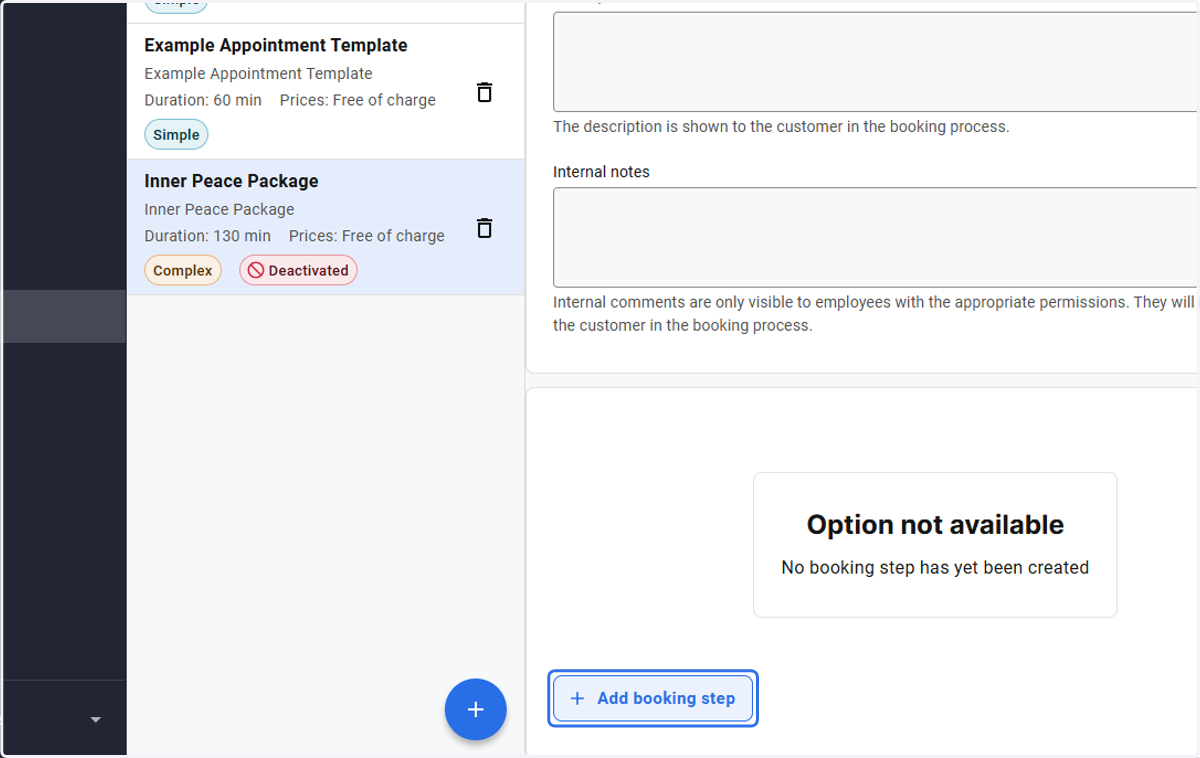Click the Option not available heading
The width and height of the screenshot is (1200, 758).
coord(935,525)
